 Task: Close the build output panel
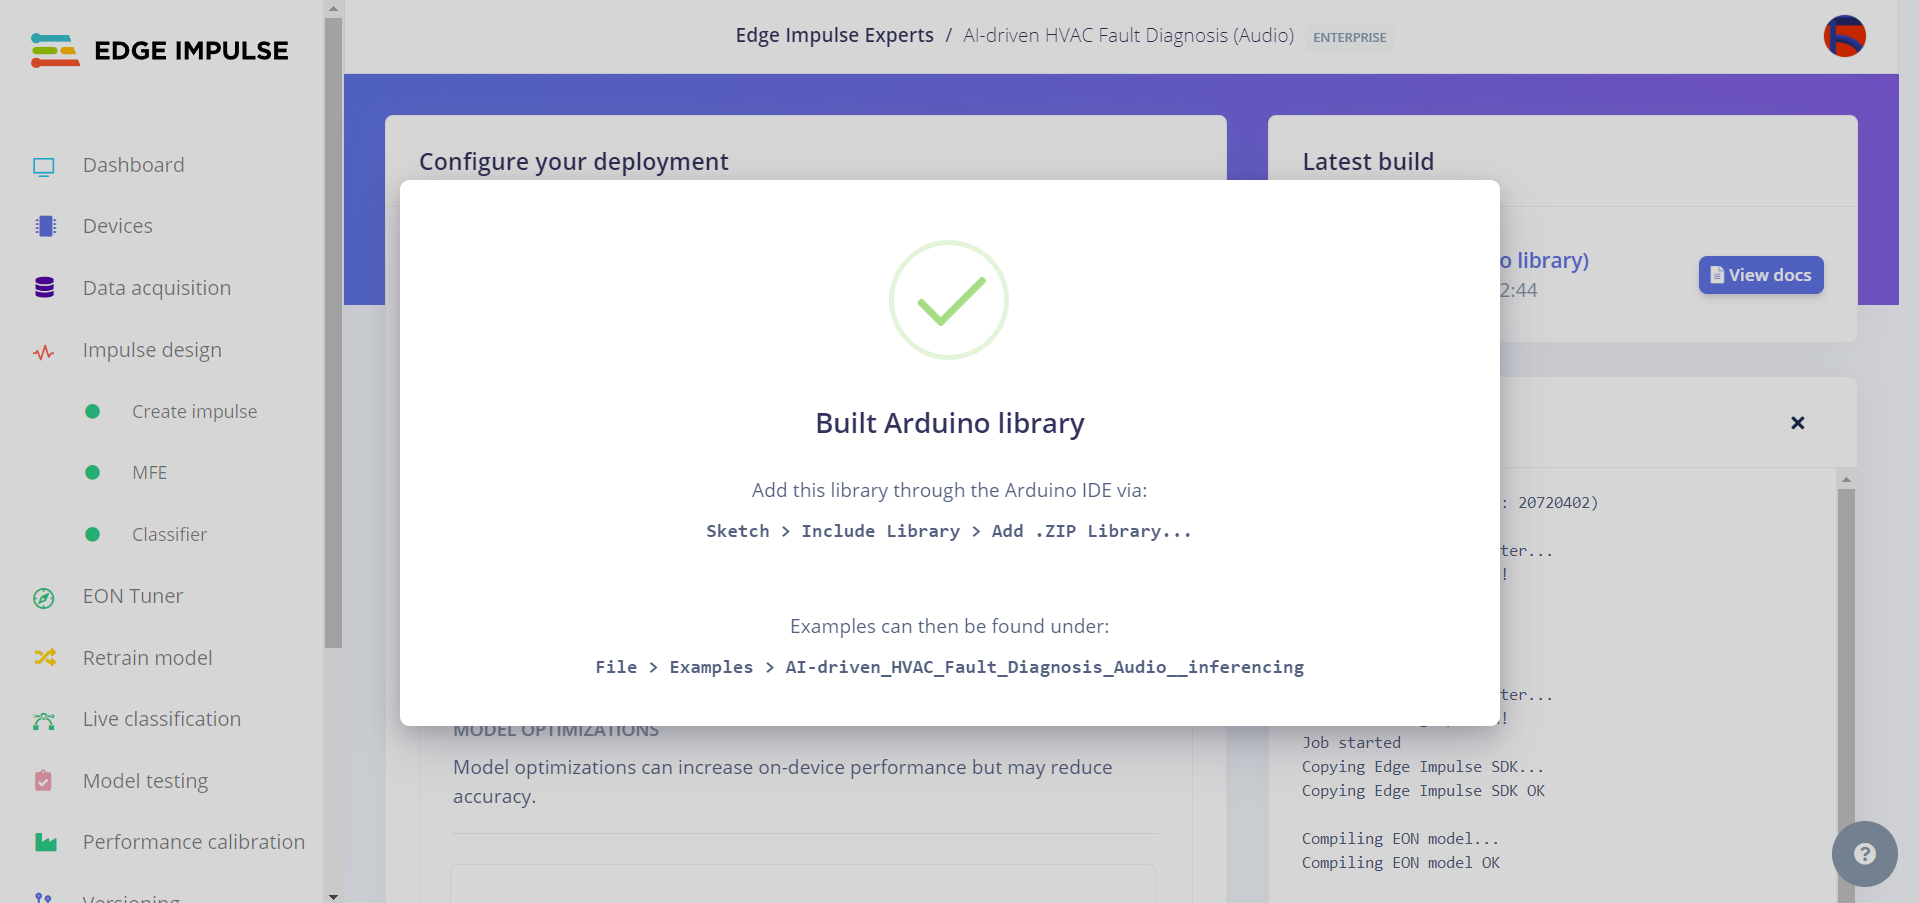(x=1797, y=423)
